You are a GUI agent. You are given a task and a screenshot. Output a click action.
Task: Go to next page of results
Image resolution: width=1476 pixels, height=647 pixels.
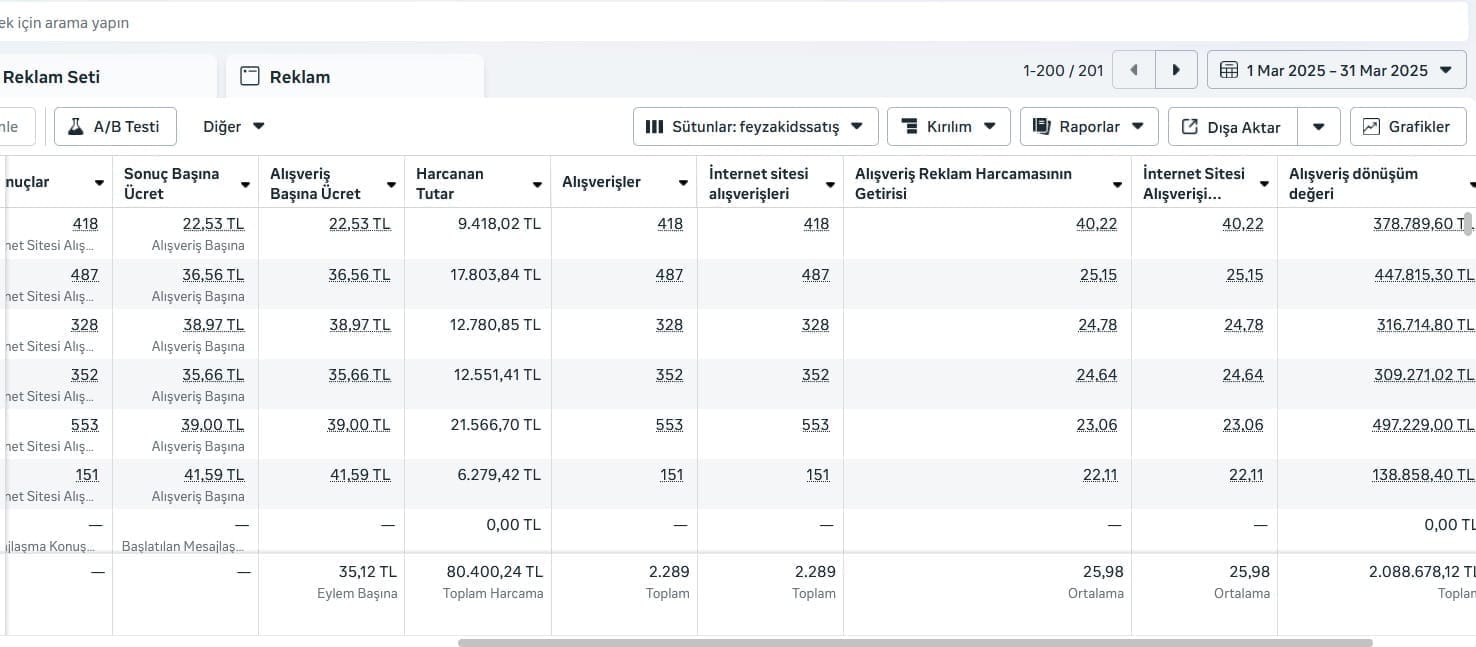pos(1176,70)
